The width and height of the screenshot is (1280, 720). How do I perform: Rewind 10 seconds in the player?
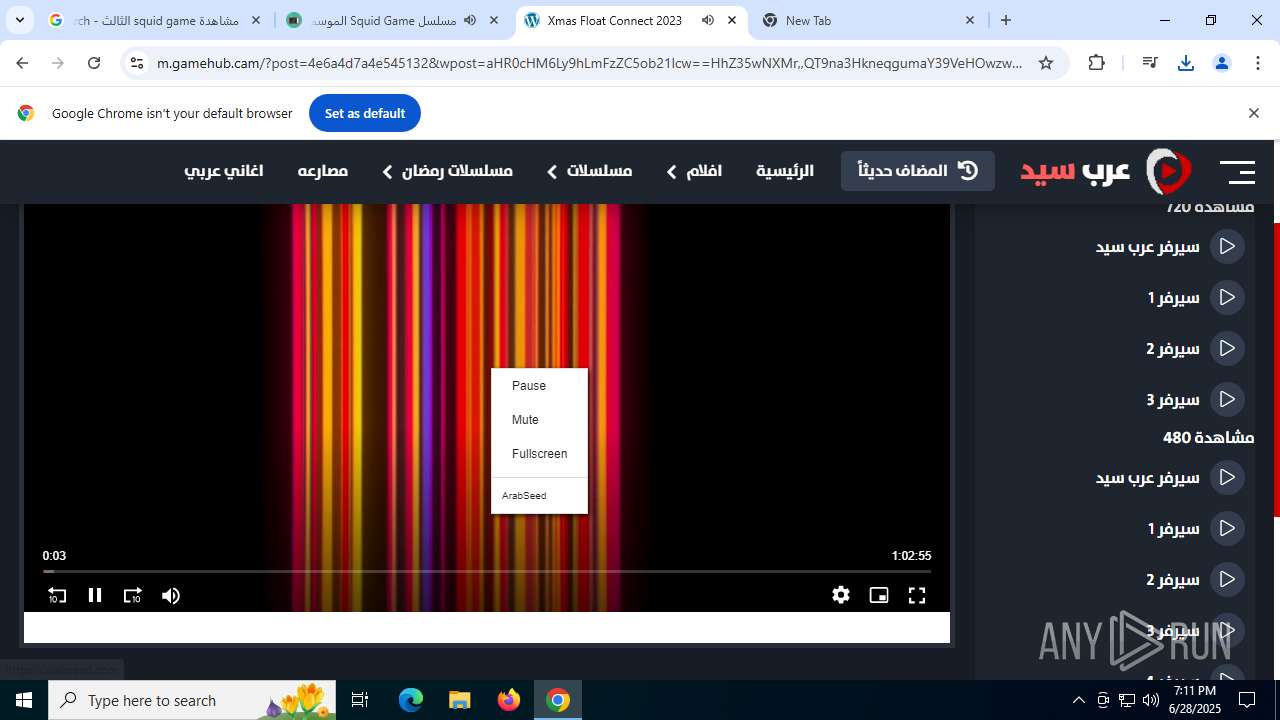click(x=57, y=595)
